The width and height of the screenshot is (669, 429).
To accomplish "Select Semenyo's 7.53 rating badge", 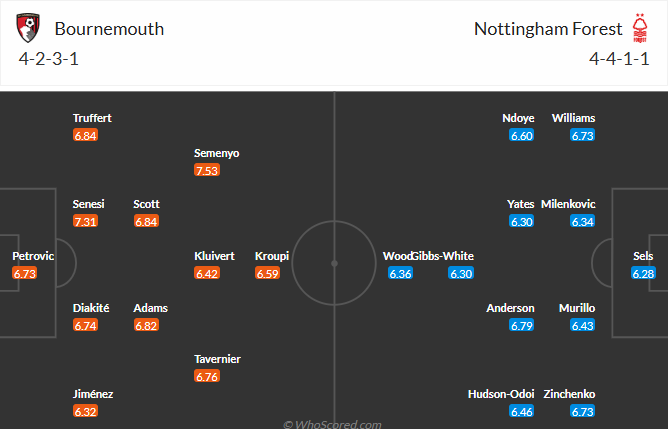I will pos(207,170).
